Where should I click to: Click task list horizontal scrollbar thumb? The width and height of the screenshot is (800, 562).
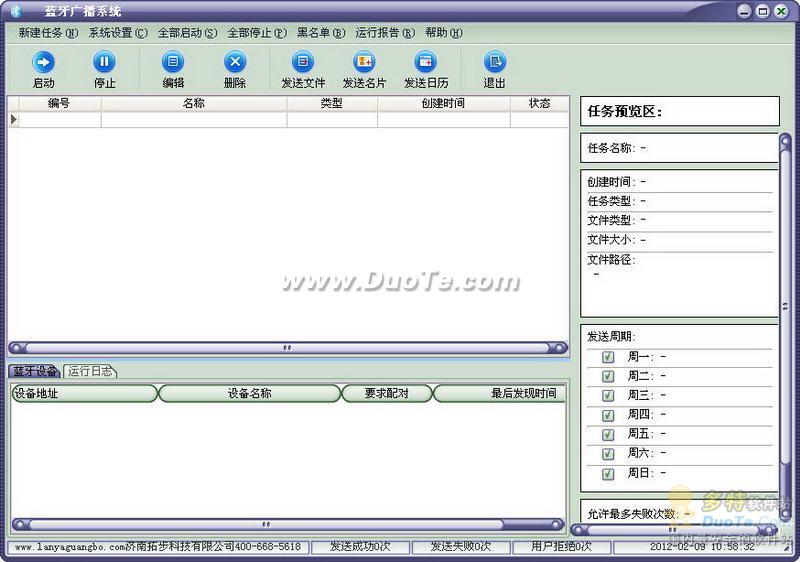[x=287, y=348]
